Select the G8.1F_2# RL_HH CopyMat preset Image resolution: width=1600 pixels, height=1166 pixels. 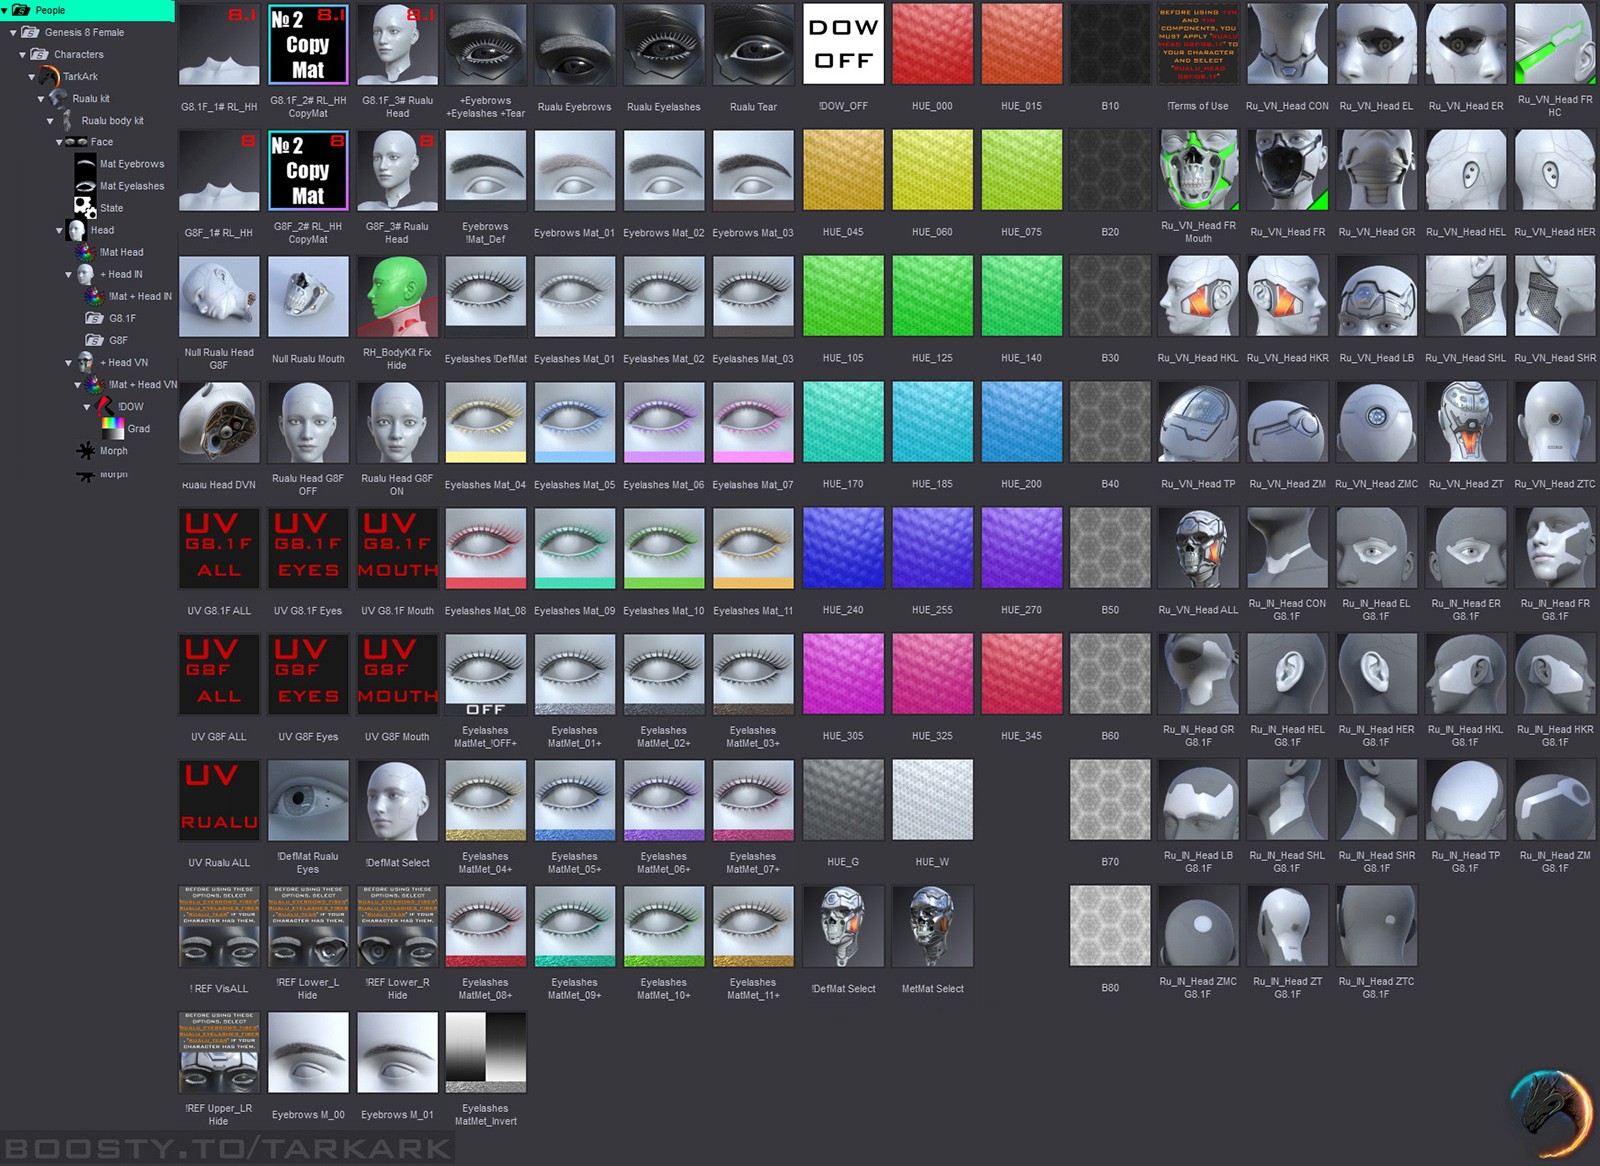point(308,45)
